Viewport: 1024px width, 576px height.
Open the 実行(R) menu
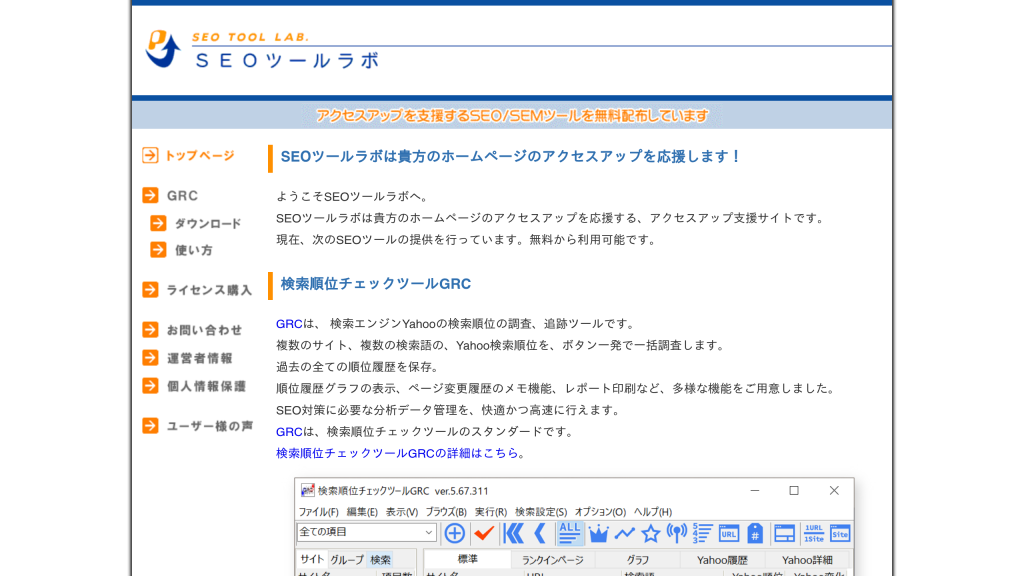coord(490,512)
